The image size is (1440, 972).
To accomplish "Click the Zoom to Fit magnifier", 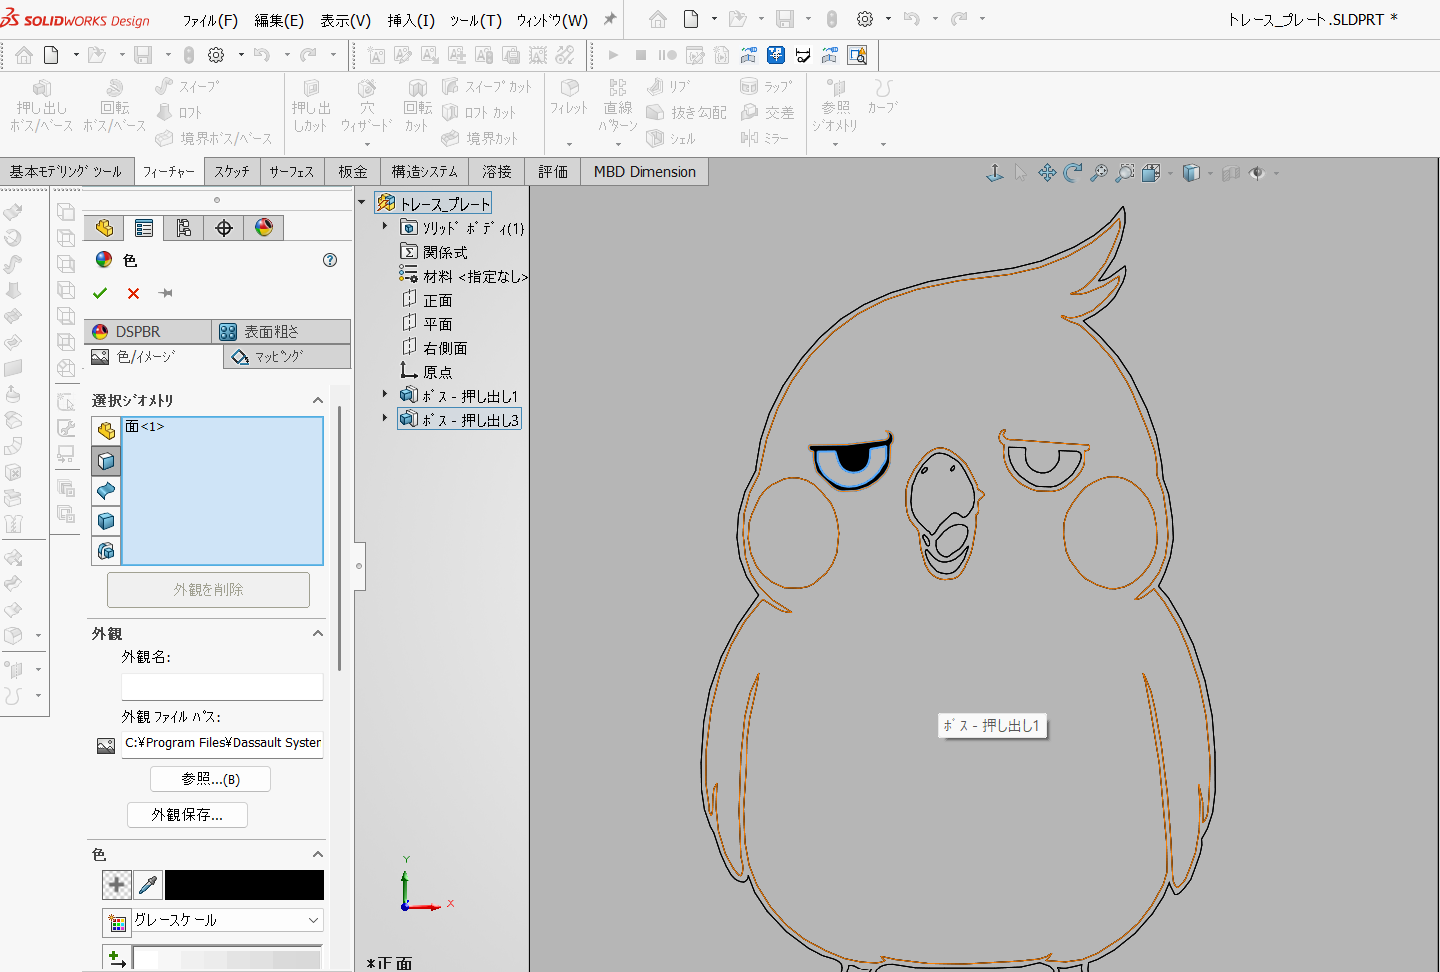I will point(1099,173).
